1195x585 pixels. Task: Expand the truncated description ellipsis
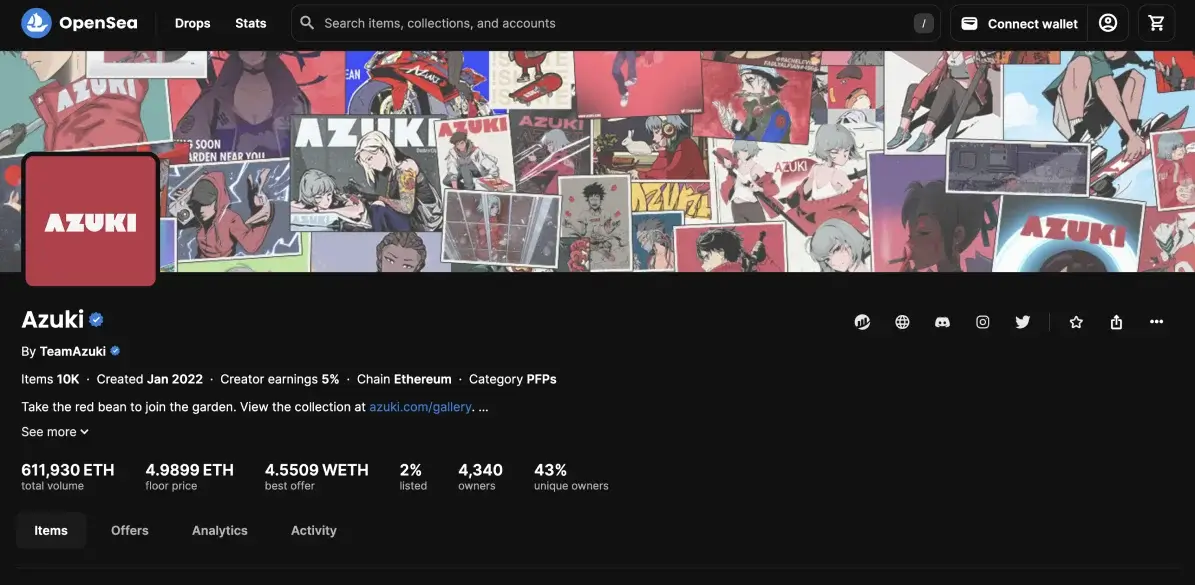coord(483,407)
